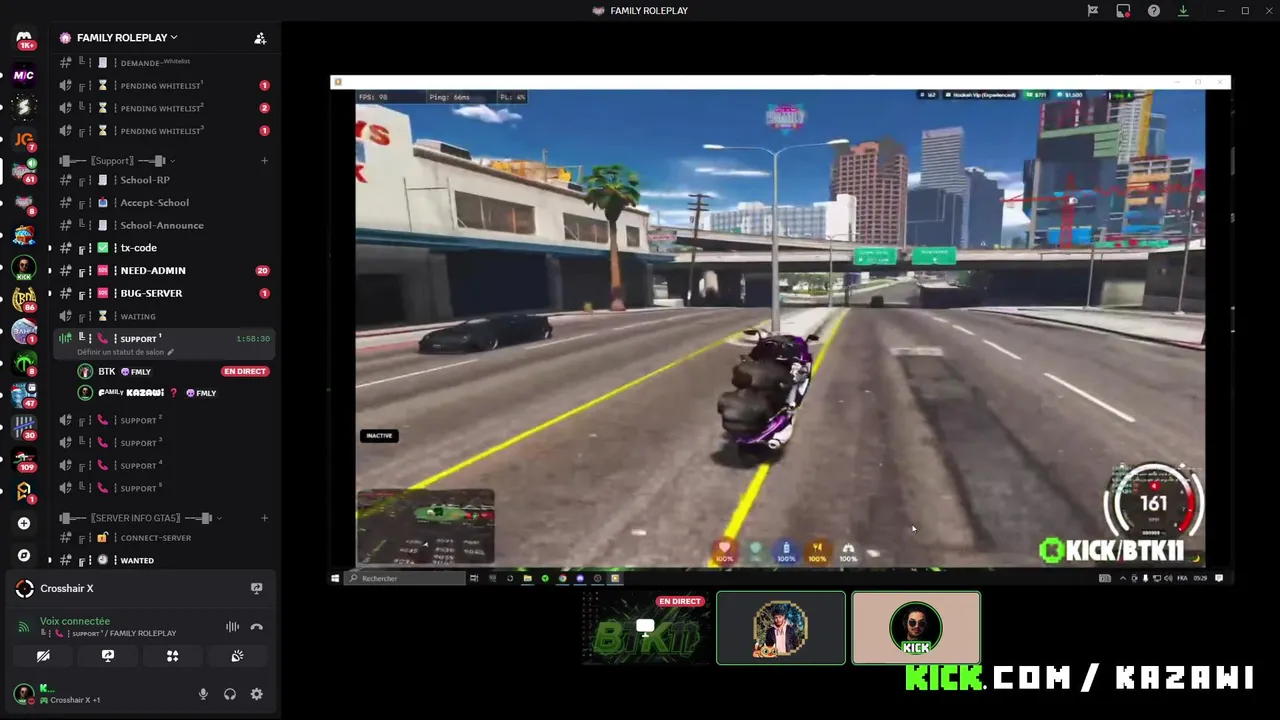Viewport: 1280px width, 720px height.
Task: Join PENDING WHITELIST 2 channel
Action: (164, 108)
